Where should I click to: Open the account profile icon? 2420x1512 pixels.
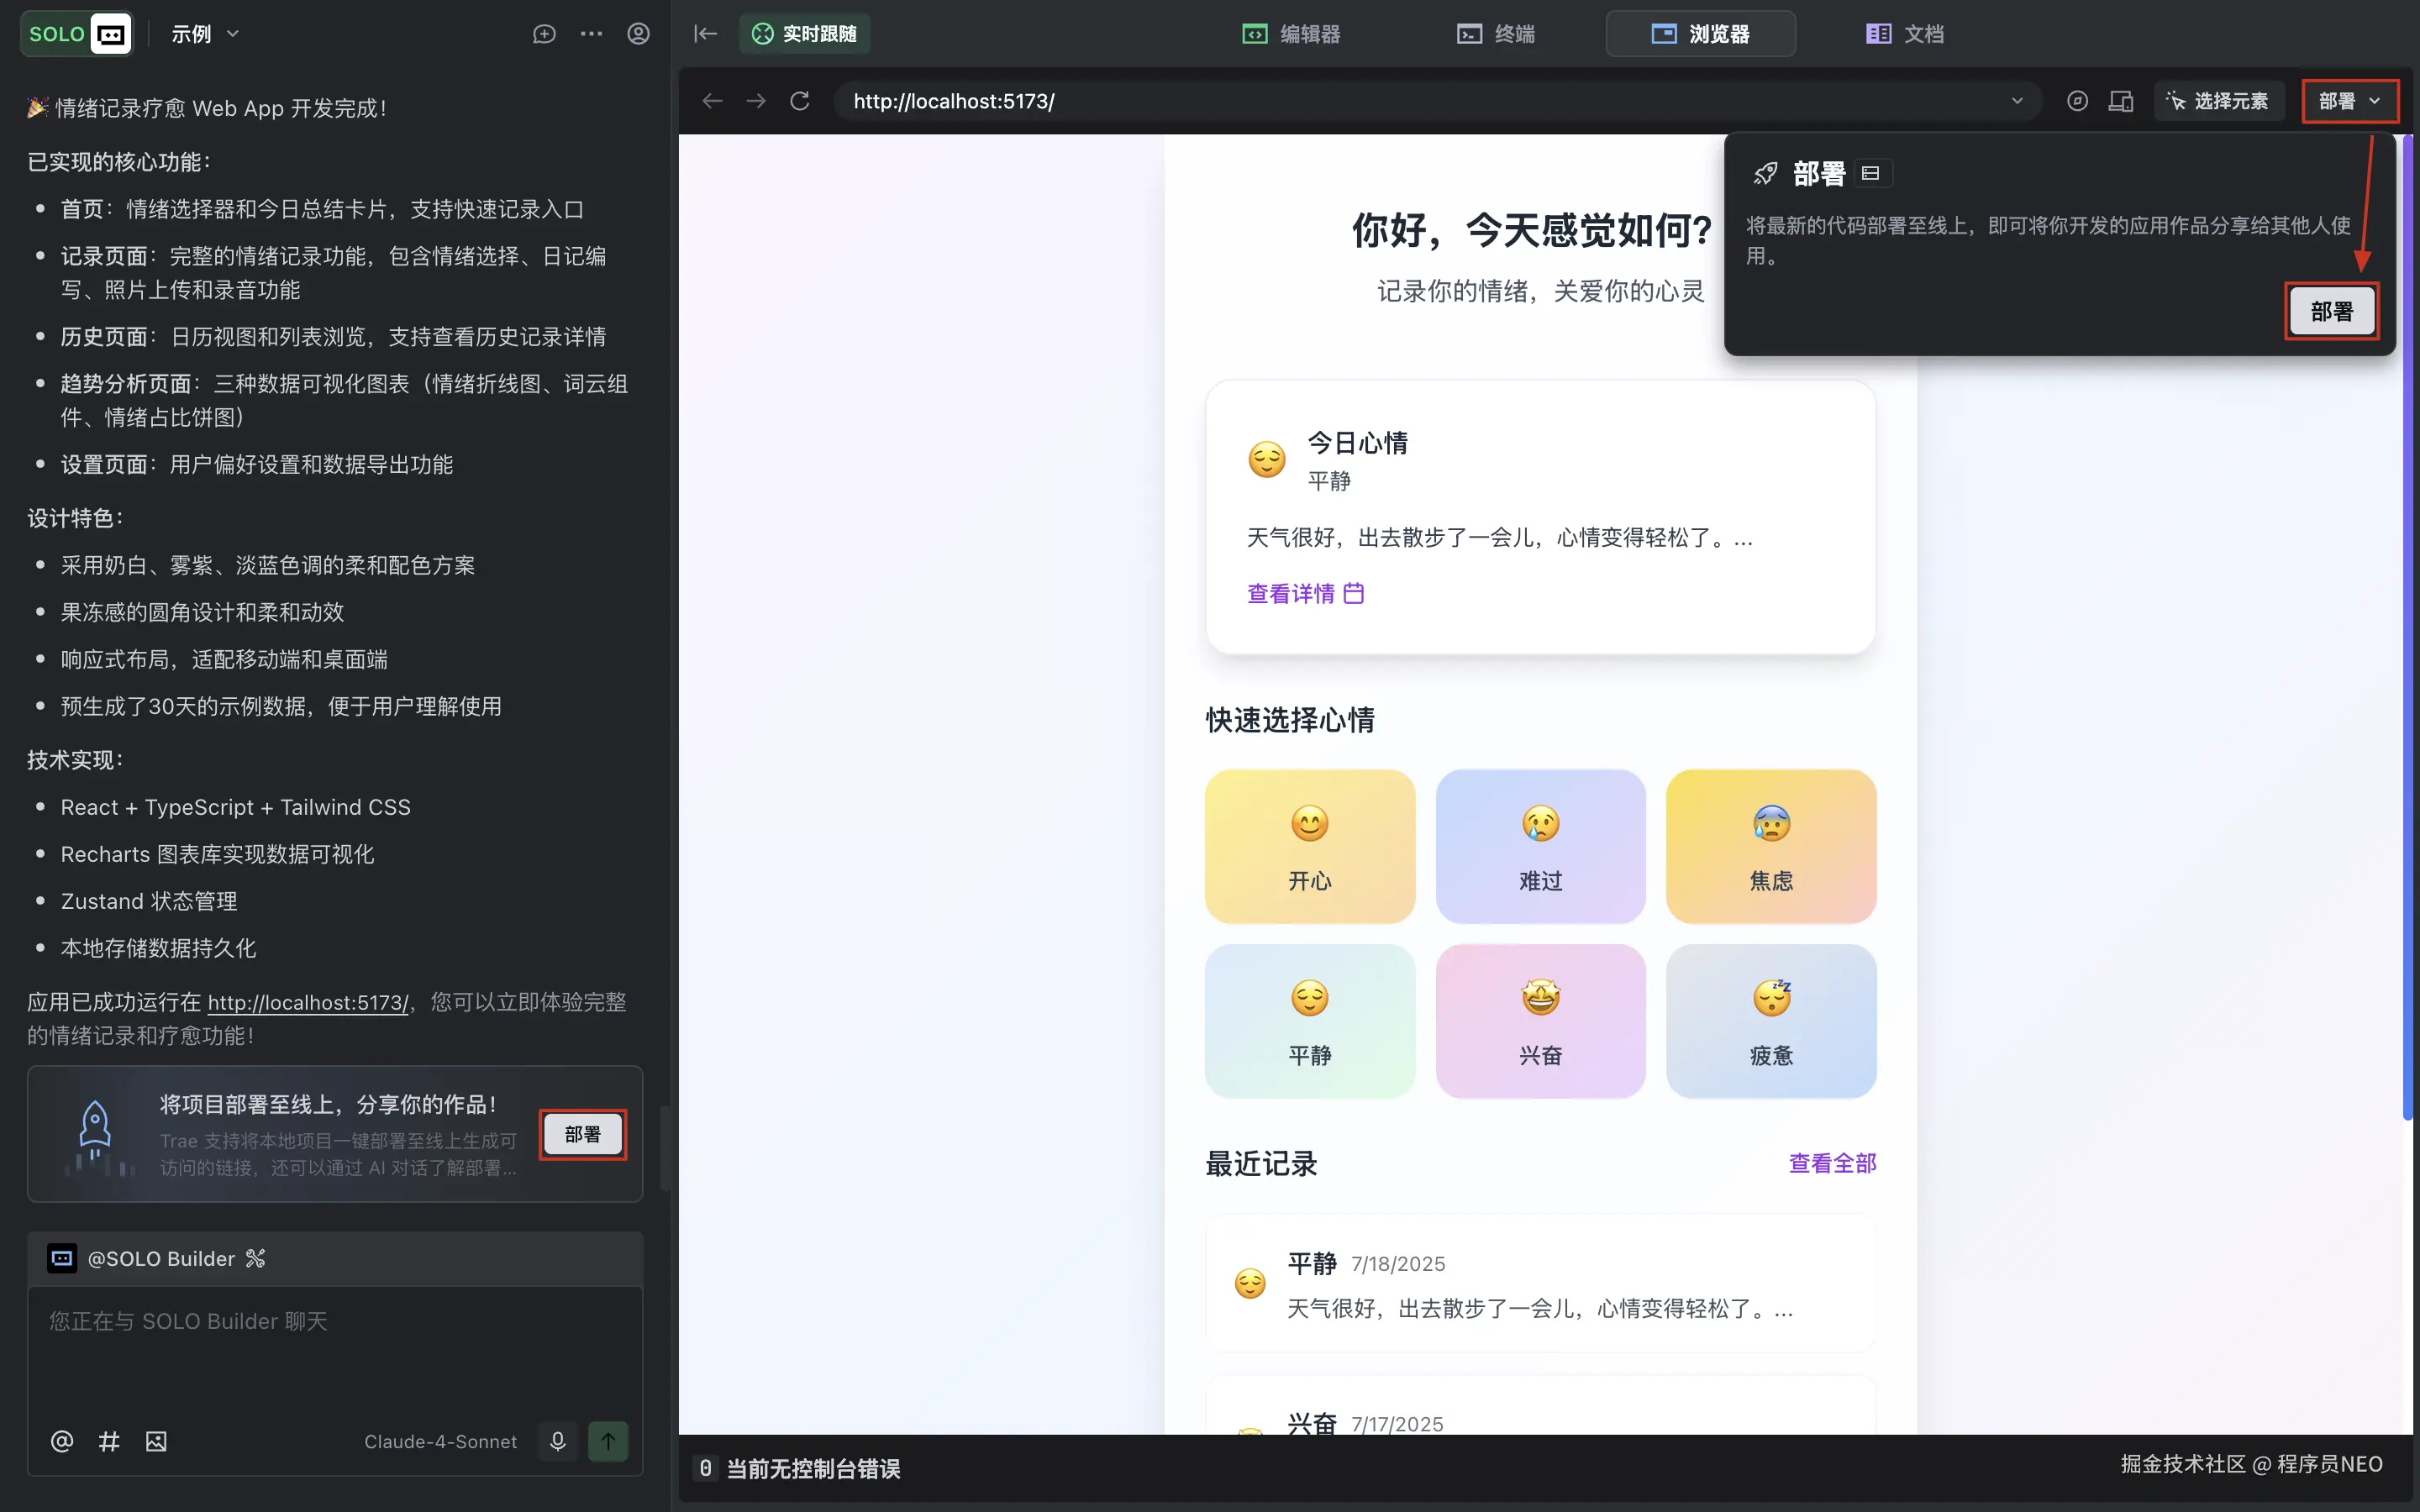[x=638, y=33]
